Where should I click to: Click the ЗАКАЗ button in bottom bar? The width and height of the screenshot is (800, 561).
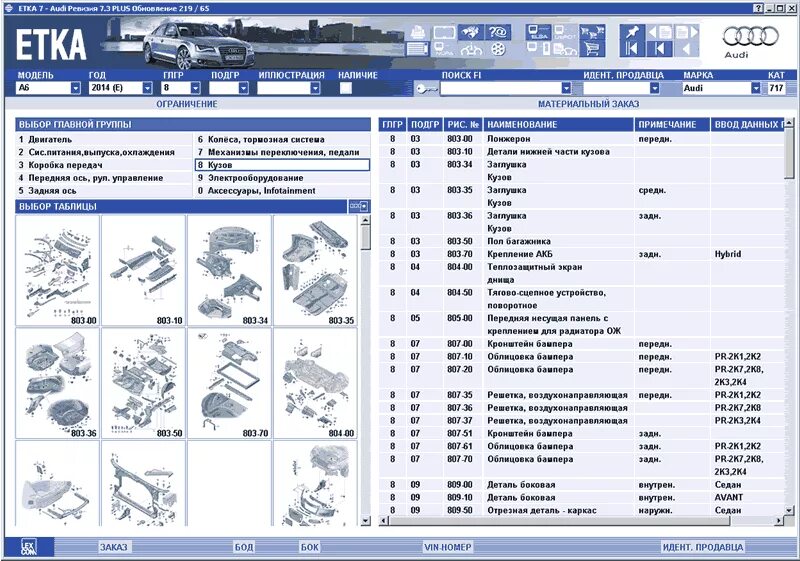coord(113,547)
